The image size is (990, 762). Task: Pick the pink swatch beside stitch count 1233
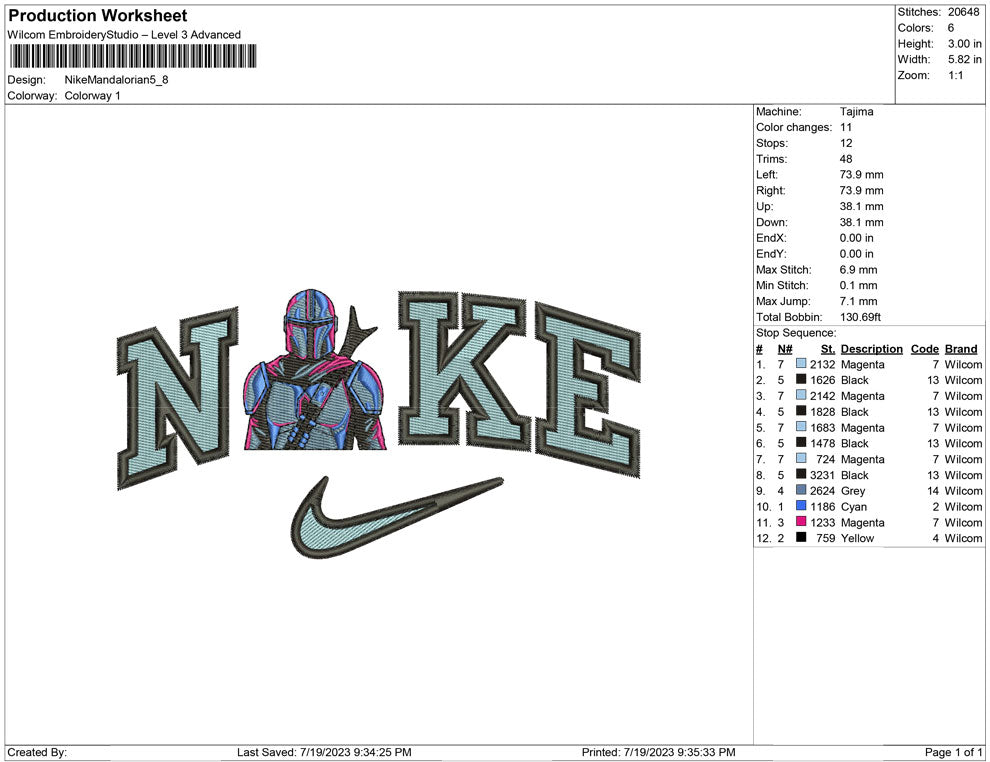click(x=801, y=521)
